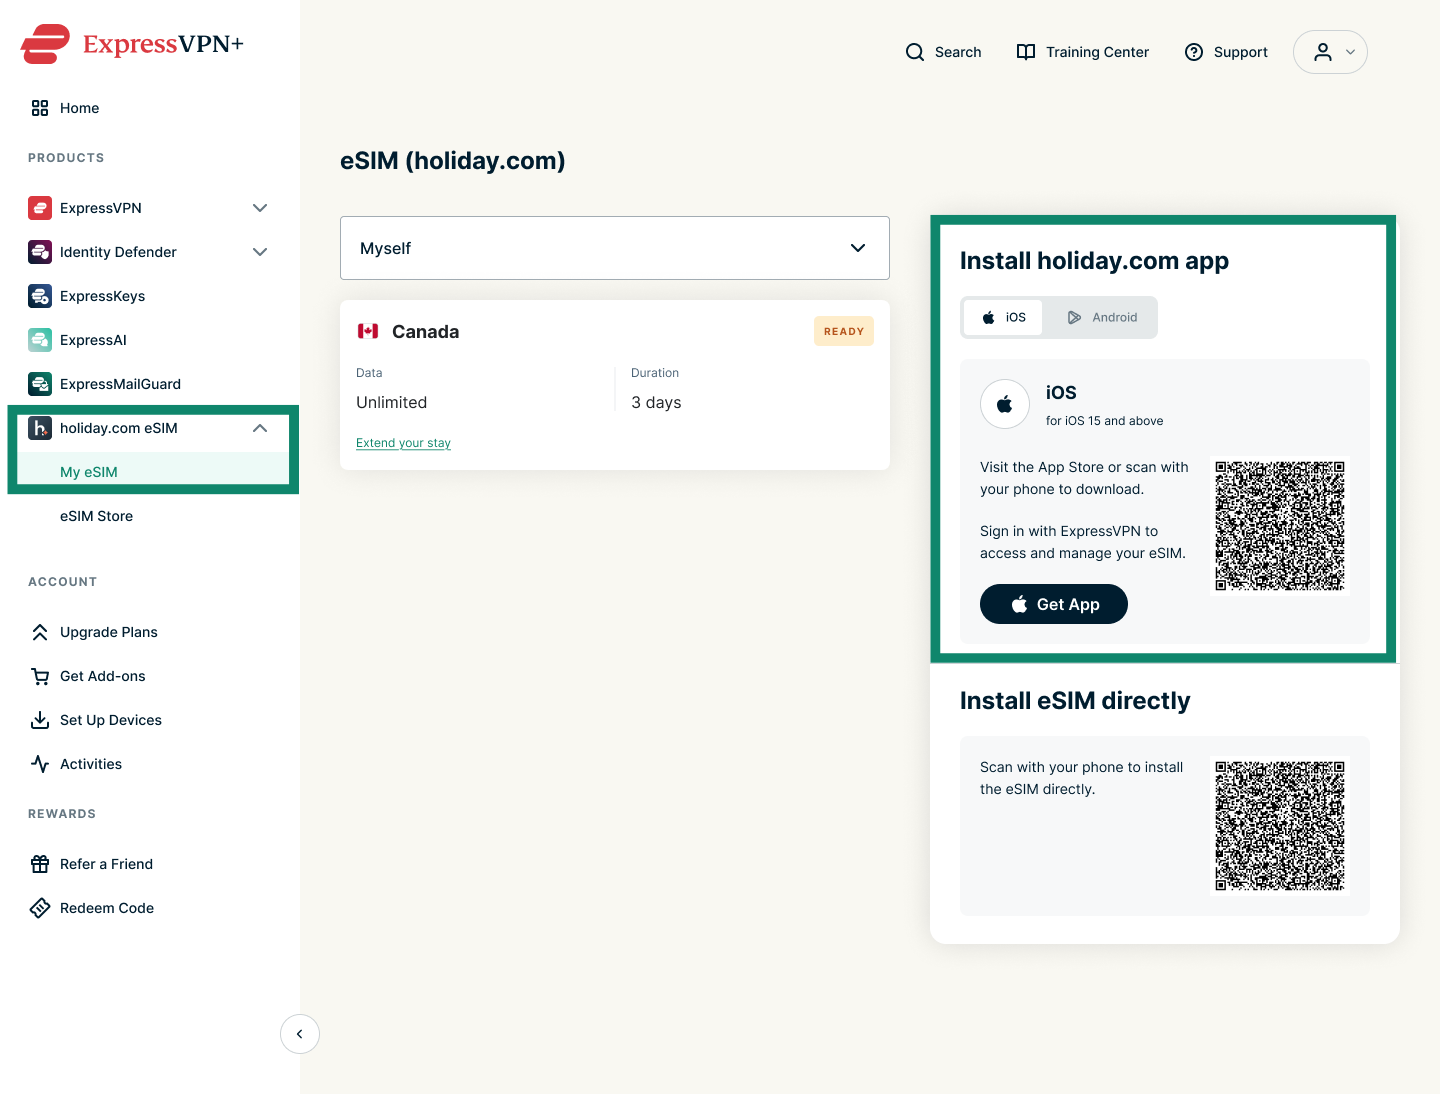The height and width of the screenshot is (1094, 1440).
Task: Open Get Add-ons
Action: click(103, 676)
